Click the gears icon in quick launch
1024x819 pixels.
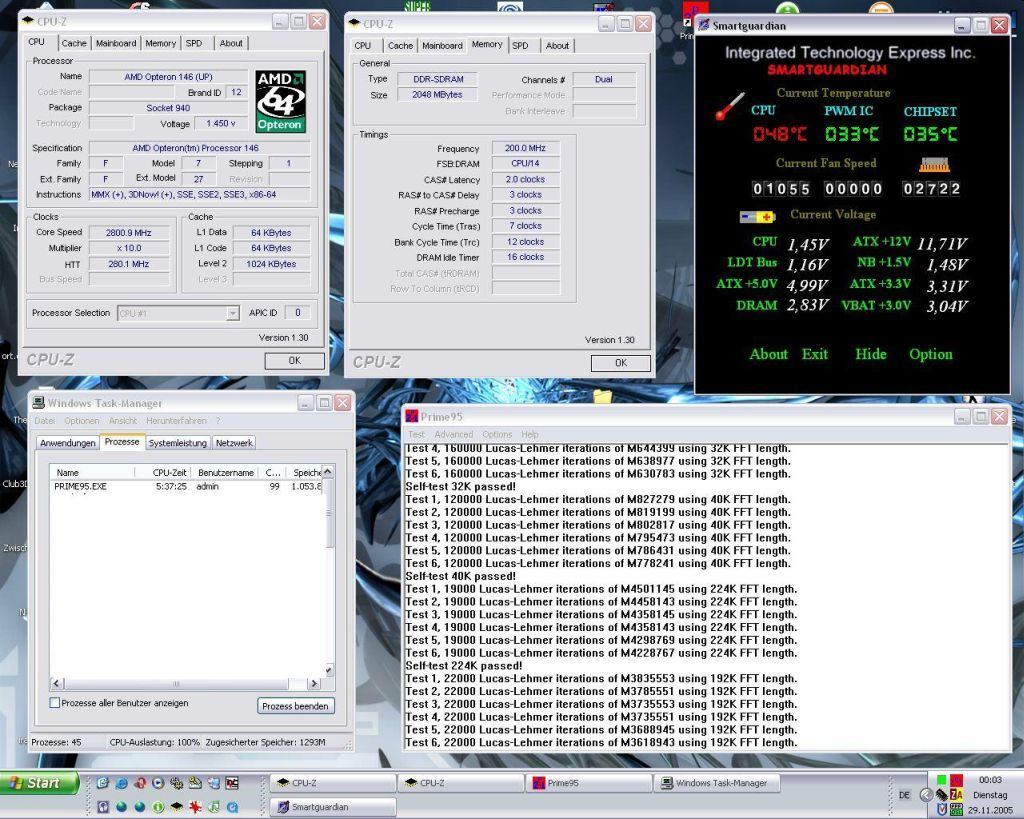pyautogui.click(x=176, y=782)
